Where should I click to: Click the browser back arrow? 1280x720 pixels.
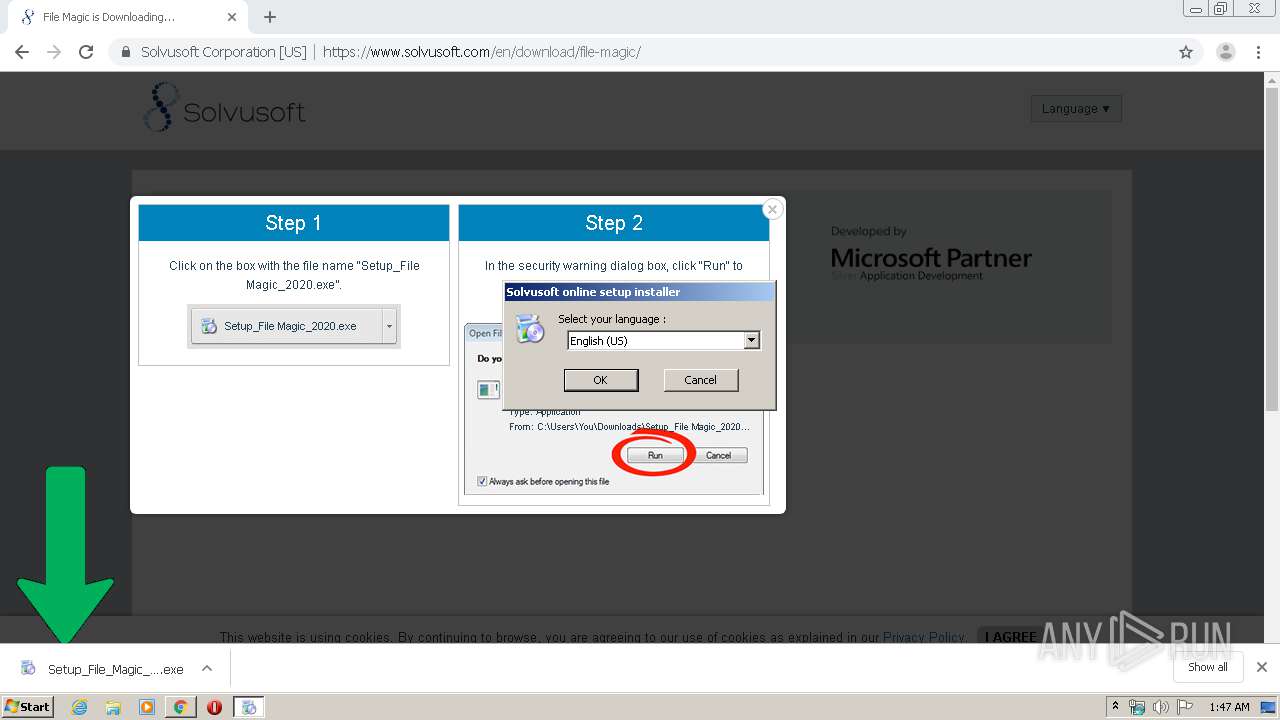[22, 52]
